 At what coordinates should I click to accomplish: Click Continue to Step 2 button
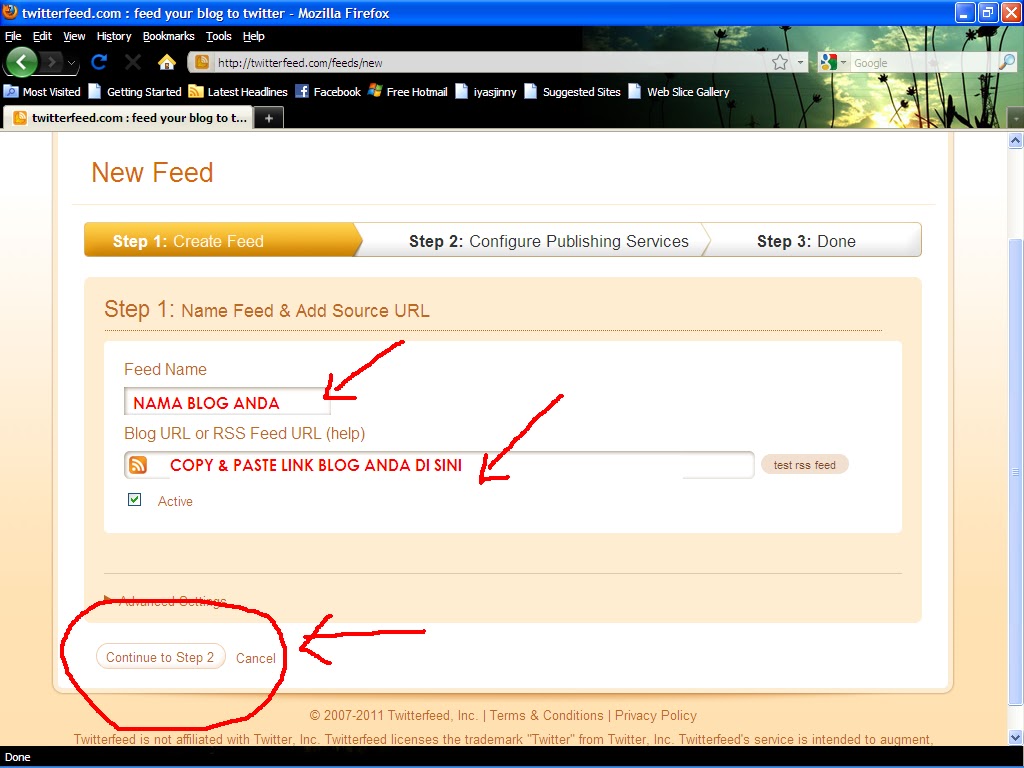pos(160,657)
